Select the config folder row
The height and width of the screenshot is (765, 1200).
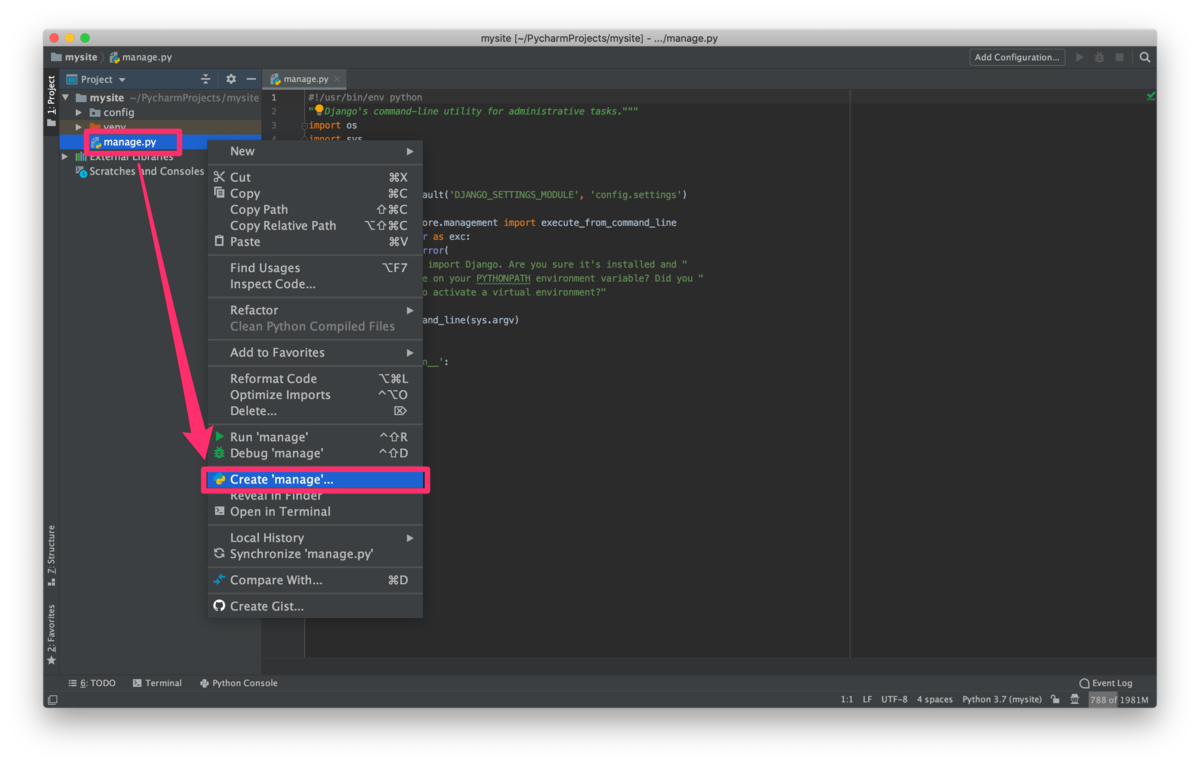click(160, 113)
